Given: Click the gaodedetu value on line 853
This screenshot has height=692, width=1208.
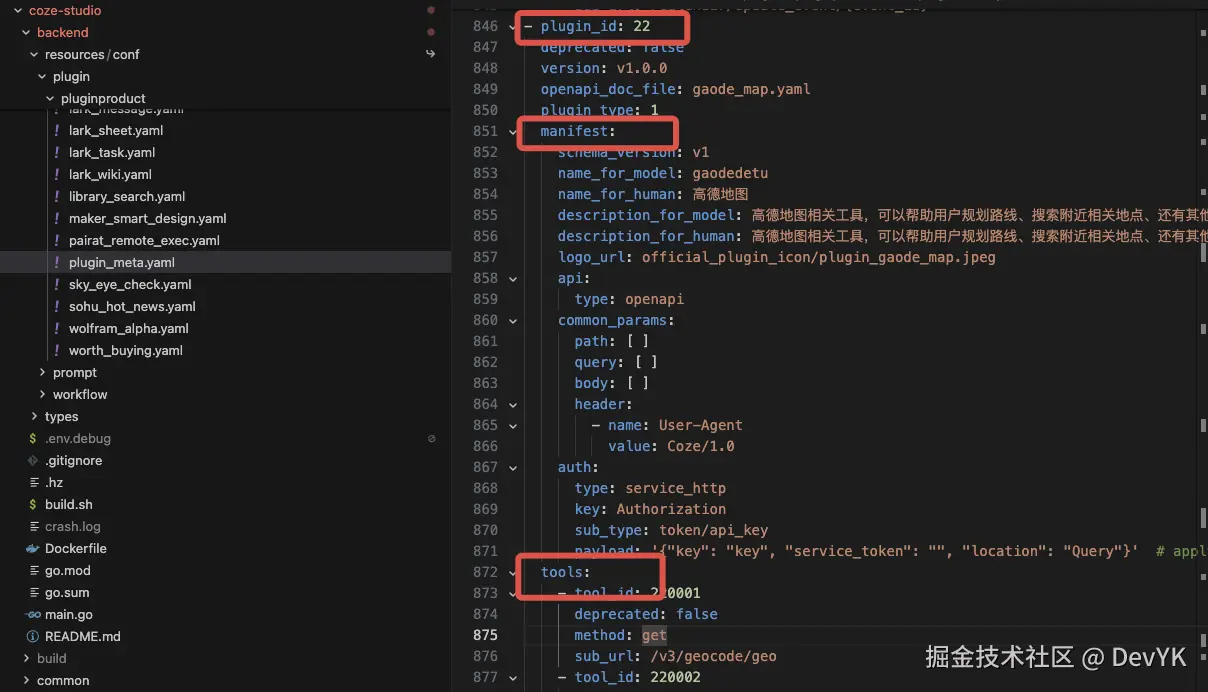Looking at the screenshot, I should (730, 173).
